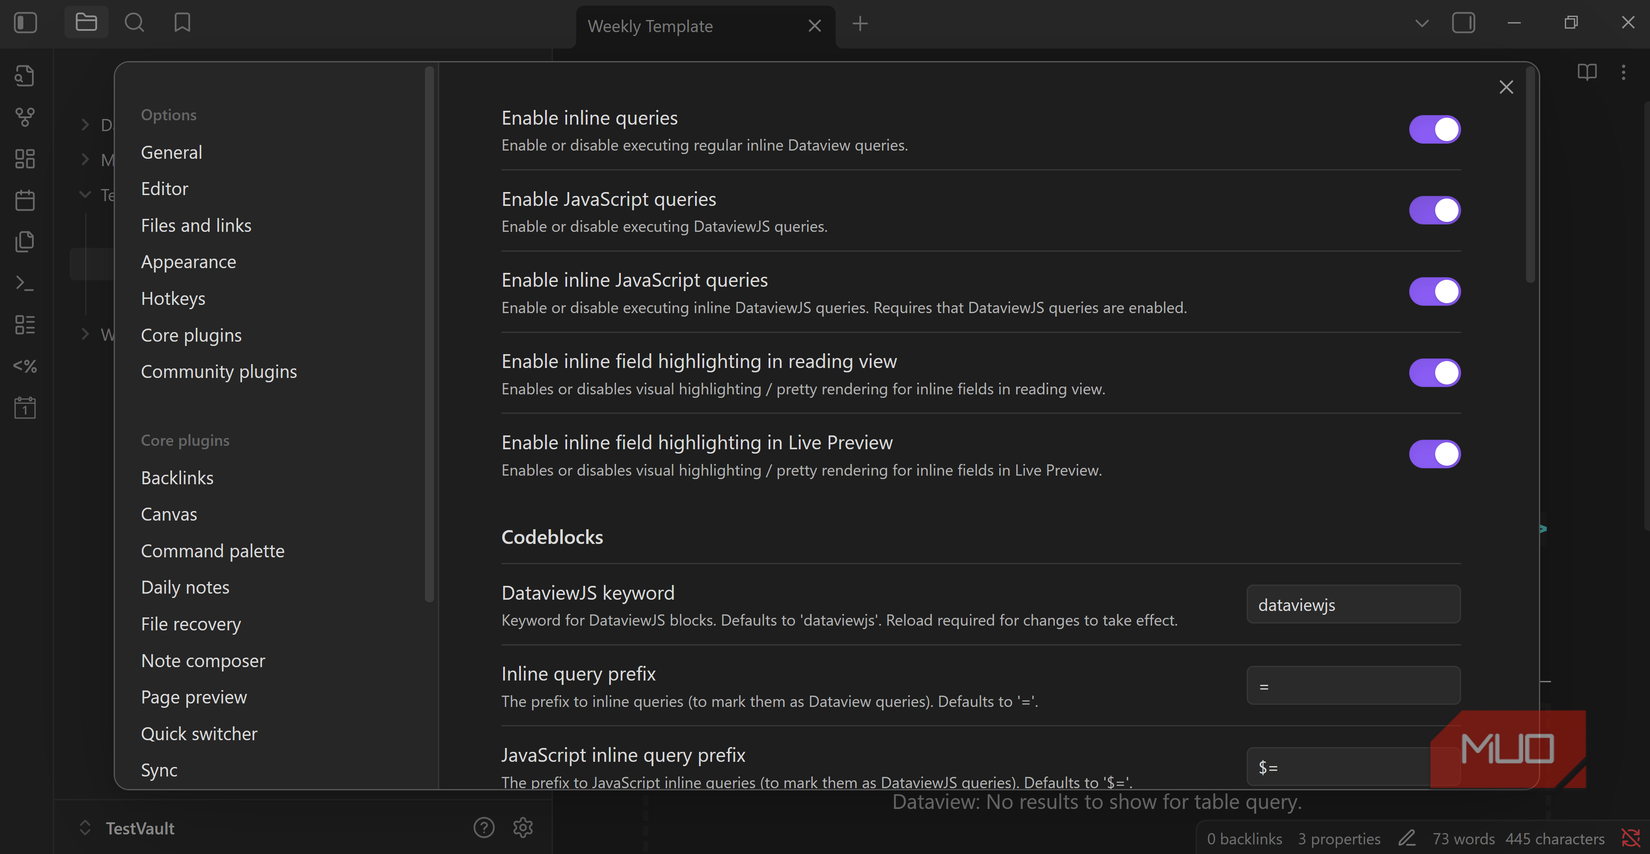
Task: Open today's daily note icon
Action: (x=25, y=200)
